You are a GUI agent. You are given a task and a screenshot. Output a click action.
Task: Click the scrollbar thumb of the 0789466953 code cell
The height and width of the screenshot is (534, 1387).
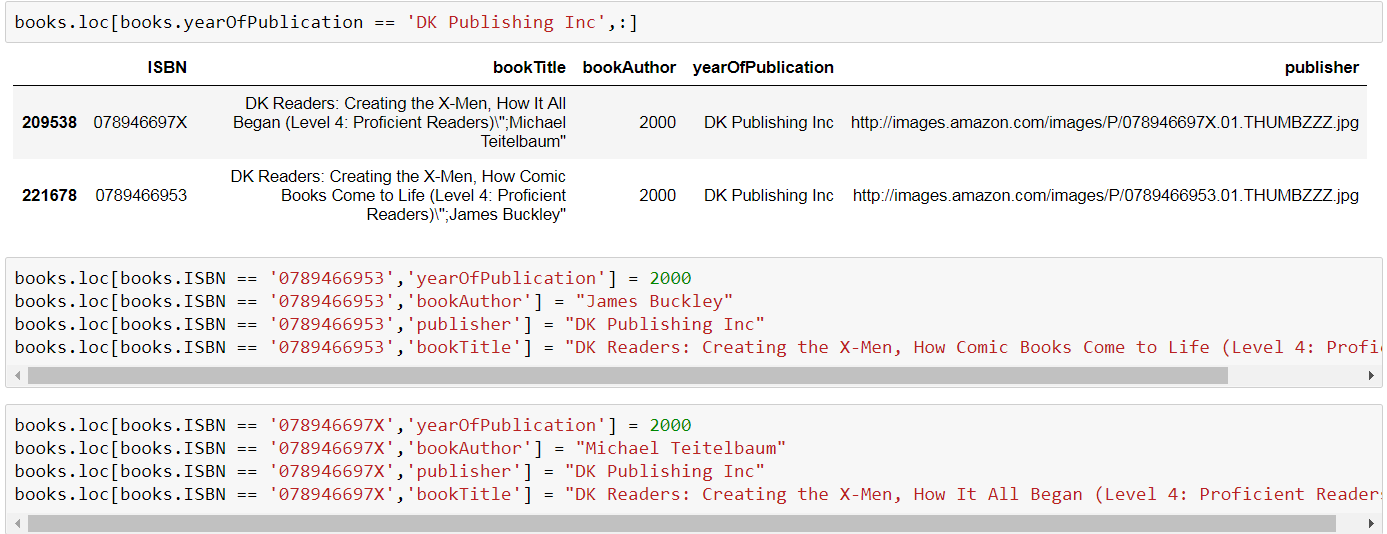tap(627, 376)
